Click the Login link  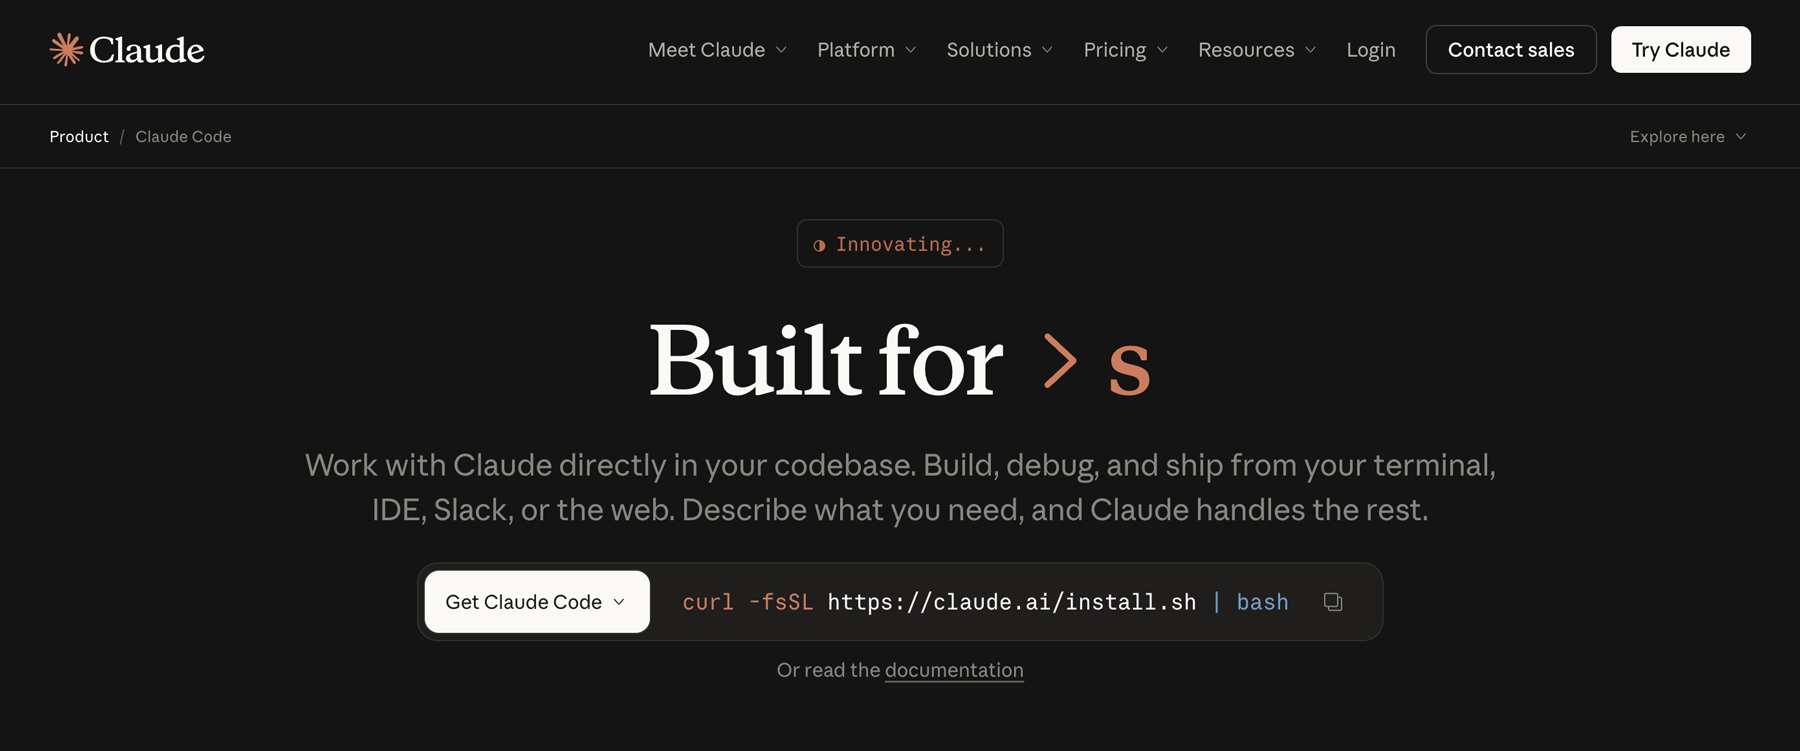pyautogui.click(x=1370, y=50)
